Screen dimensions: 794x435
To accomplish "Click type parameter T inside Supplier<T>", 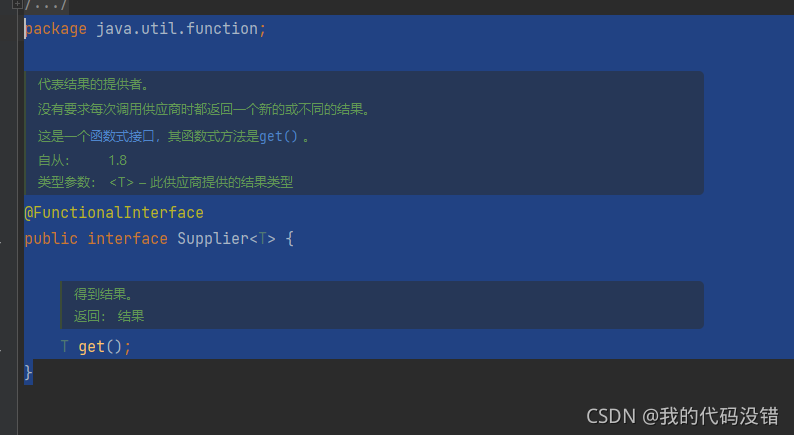I will click(x=262, y=239).
